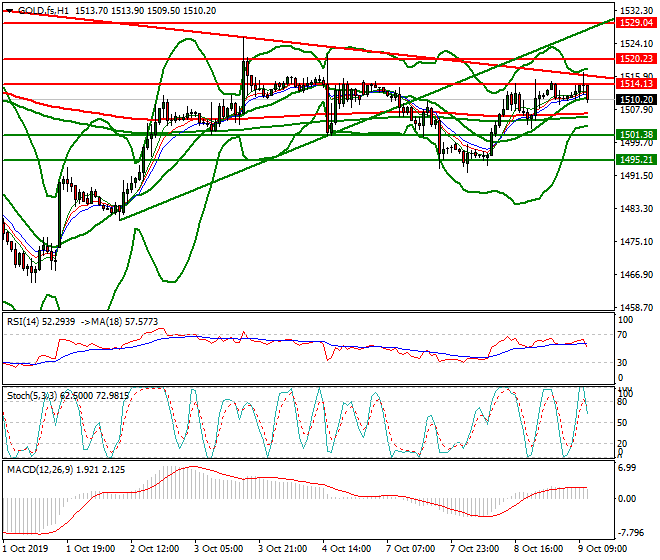Click the RSI(14) 52.2939 indicator label
The width and height of the screenshot is (660, 560).
pyautogui.click(x=41, y=322)
